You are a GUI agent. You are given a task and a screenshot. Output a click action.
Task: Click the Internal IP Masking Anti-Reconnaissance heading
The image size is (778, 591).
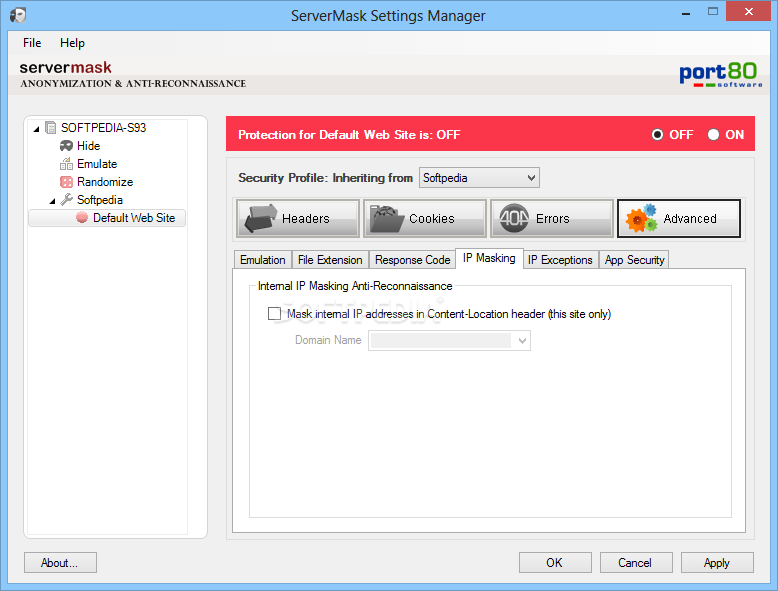click(x=355, y=286)
